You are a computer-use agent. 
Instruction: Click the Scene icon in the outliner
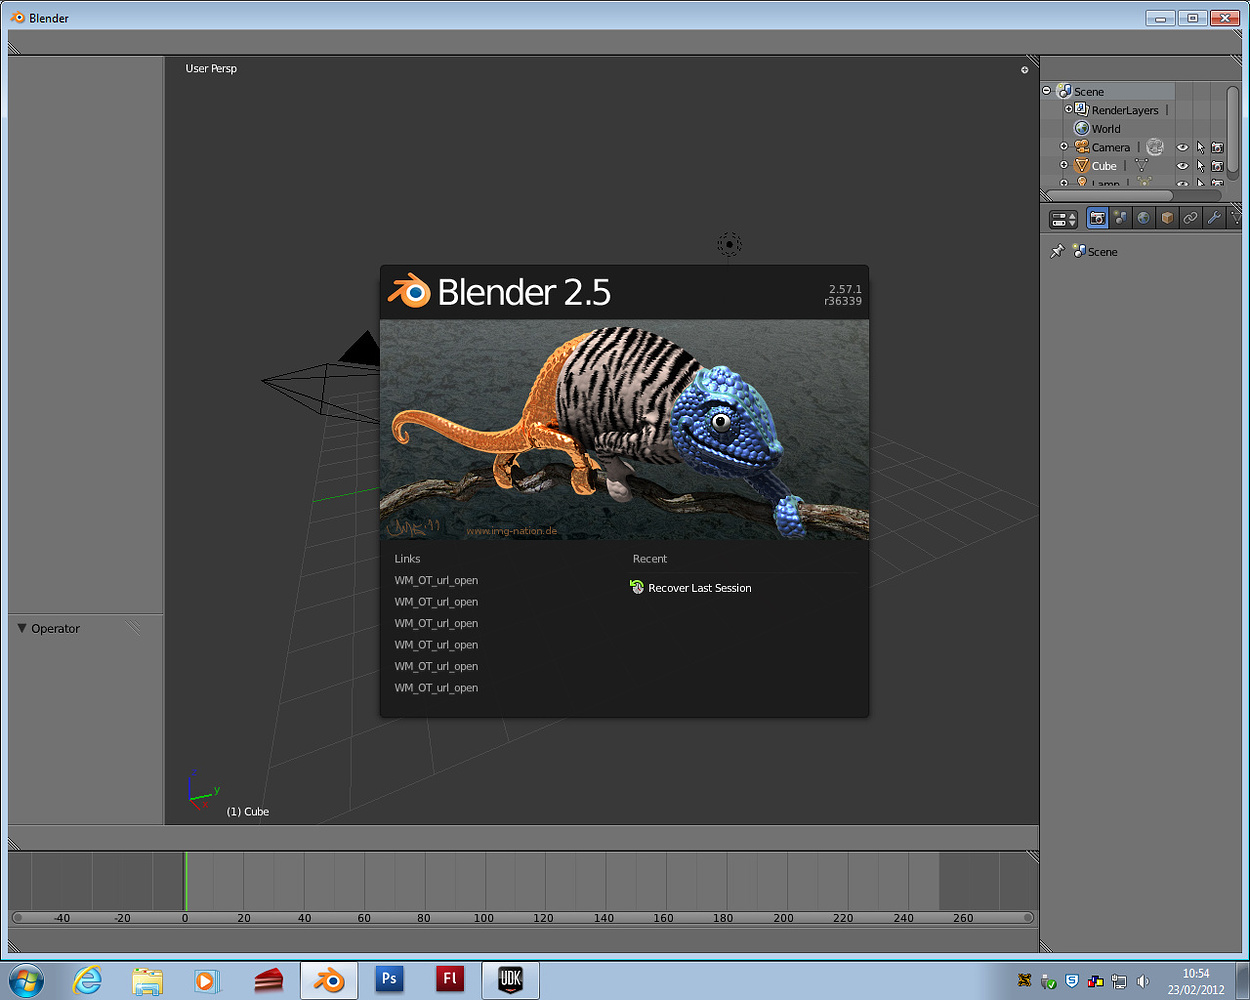coord(1065,91)
